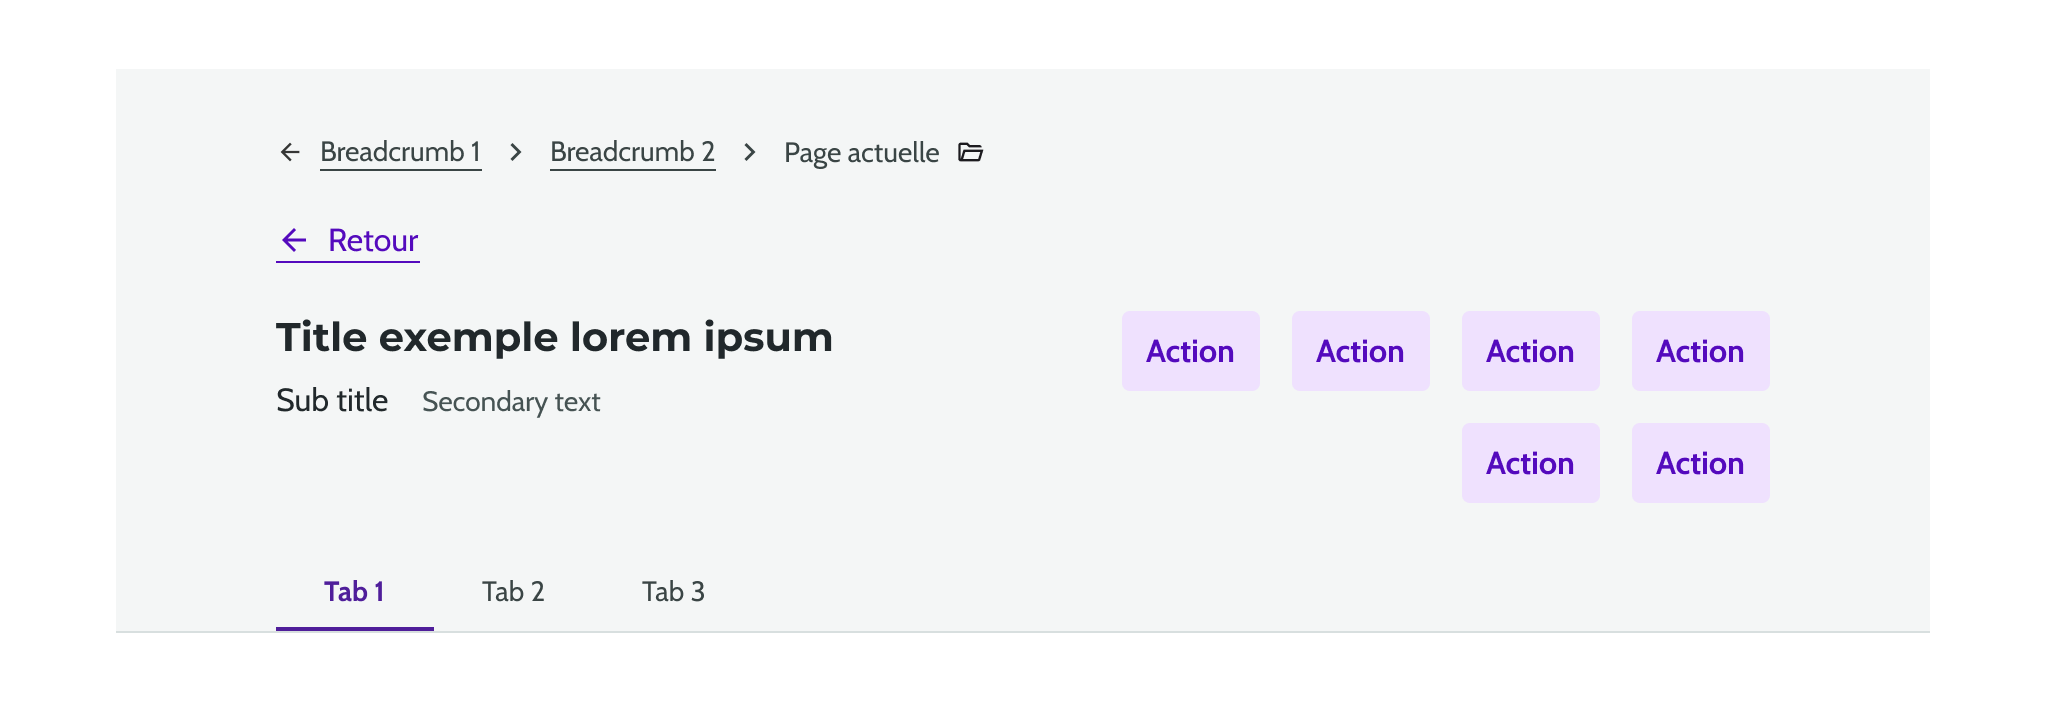Select the Page actuelle breadcrumb label

click(x=861, y=152)
